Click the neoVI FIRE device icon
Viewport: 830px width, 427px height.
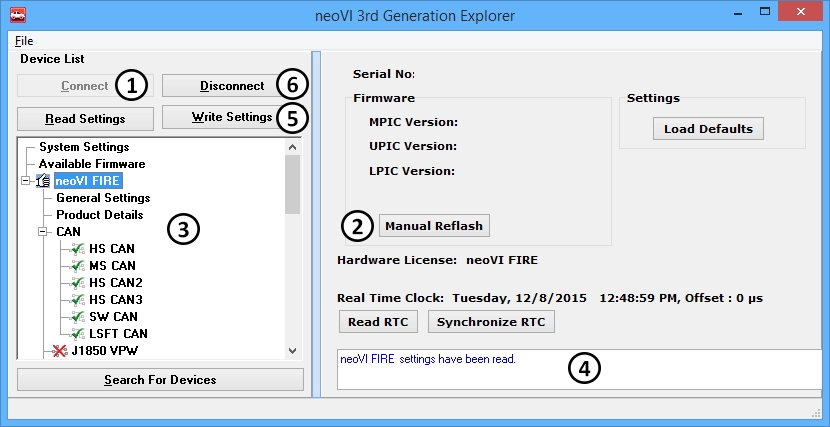[43, 181]
